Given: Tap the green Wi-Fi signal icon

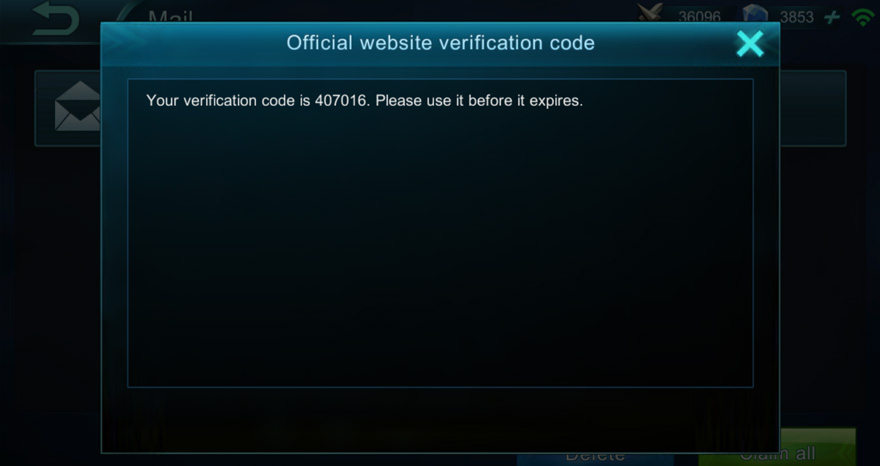Looking at the screenshot, I should coord(862,17).
